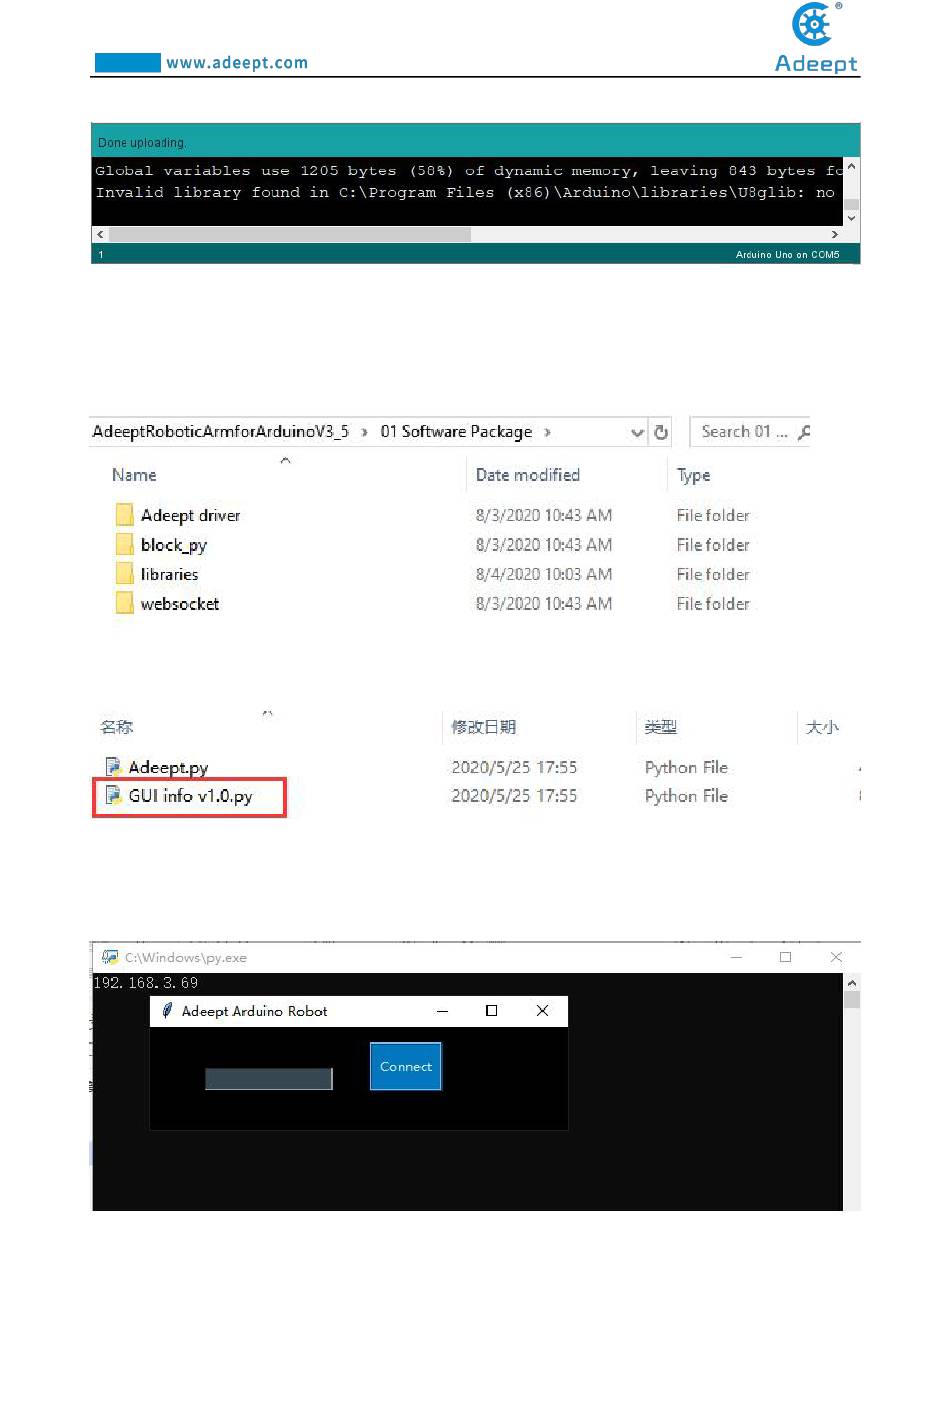The image size is (950, 1408).
Task: Sort by the 类型 column header
Action: 661,727
